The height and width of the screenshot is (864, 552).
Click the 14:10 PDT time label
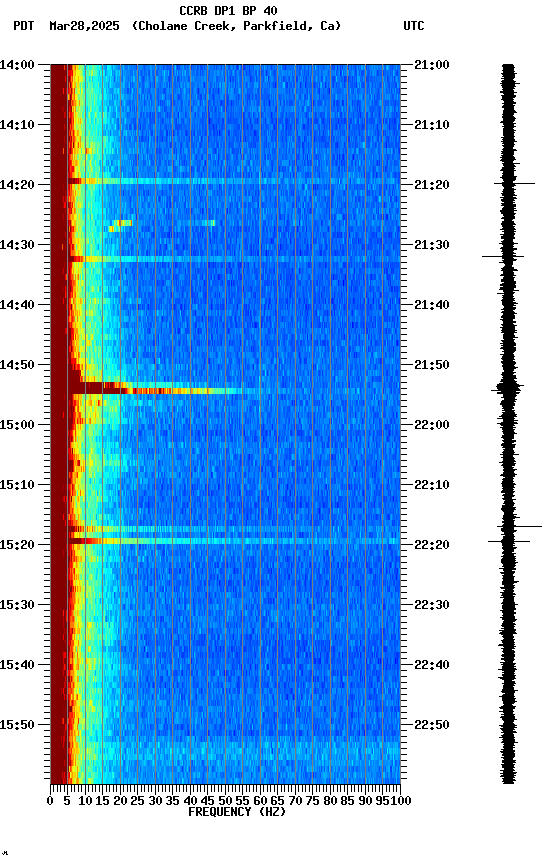pyautogui.click(x=17, y=125)
